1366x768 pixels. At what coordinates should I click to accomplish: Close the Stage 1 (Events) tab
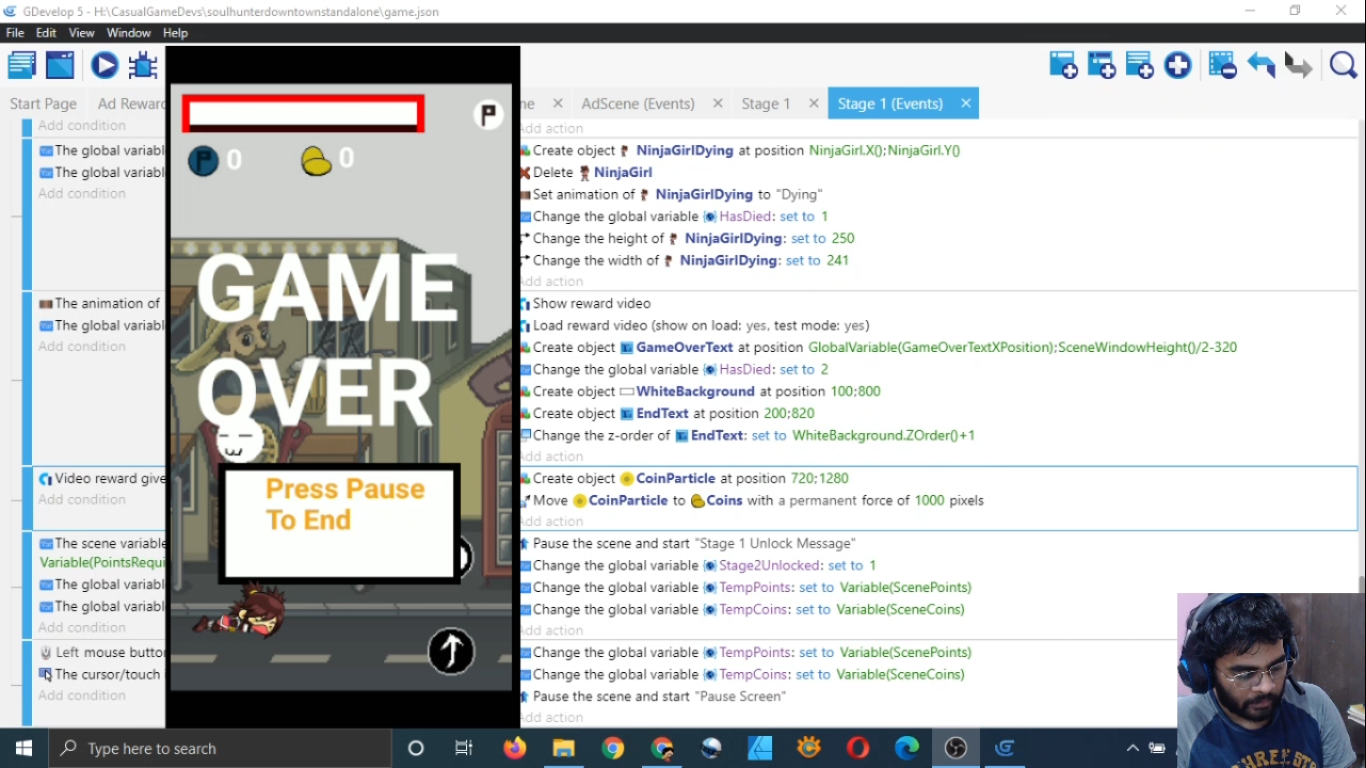pyautogui.click(x=966, y=103)
